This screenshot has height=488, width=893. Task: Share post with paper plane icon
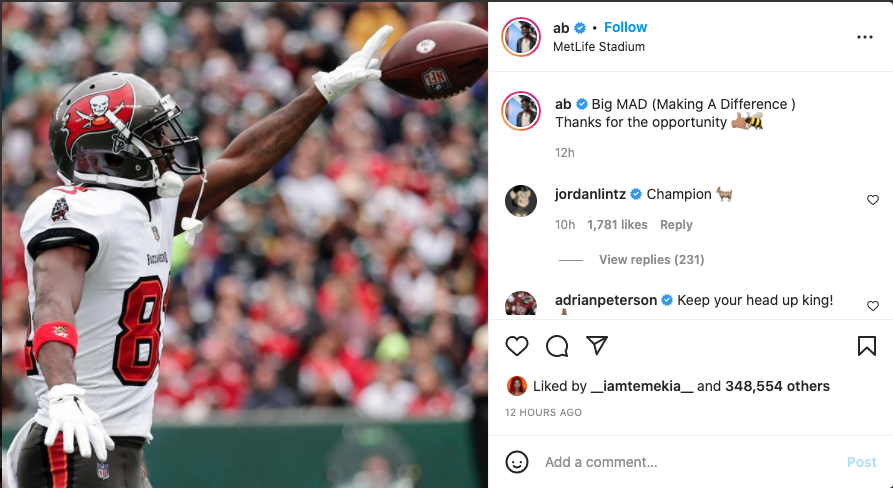coord(597,345)
